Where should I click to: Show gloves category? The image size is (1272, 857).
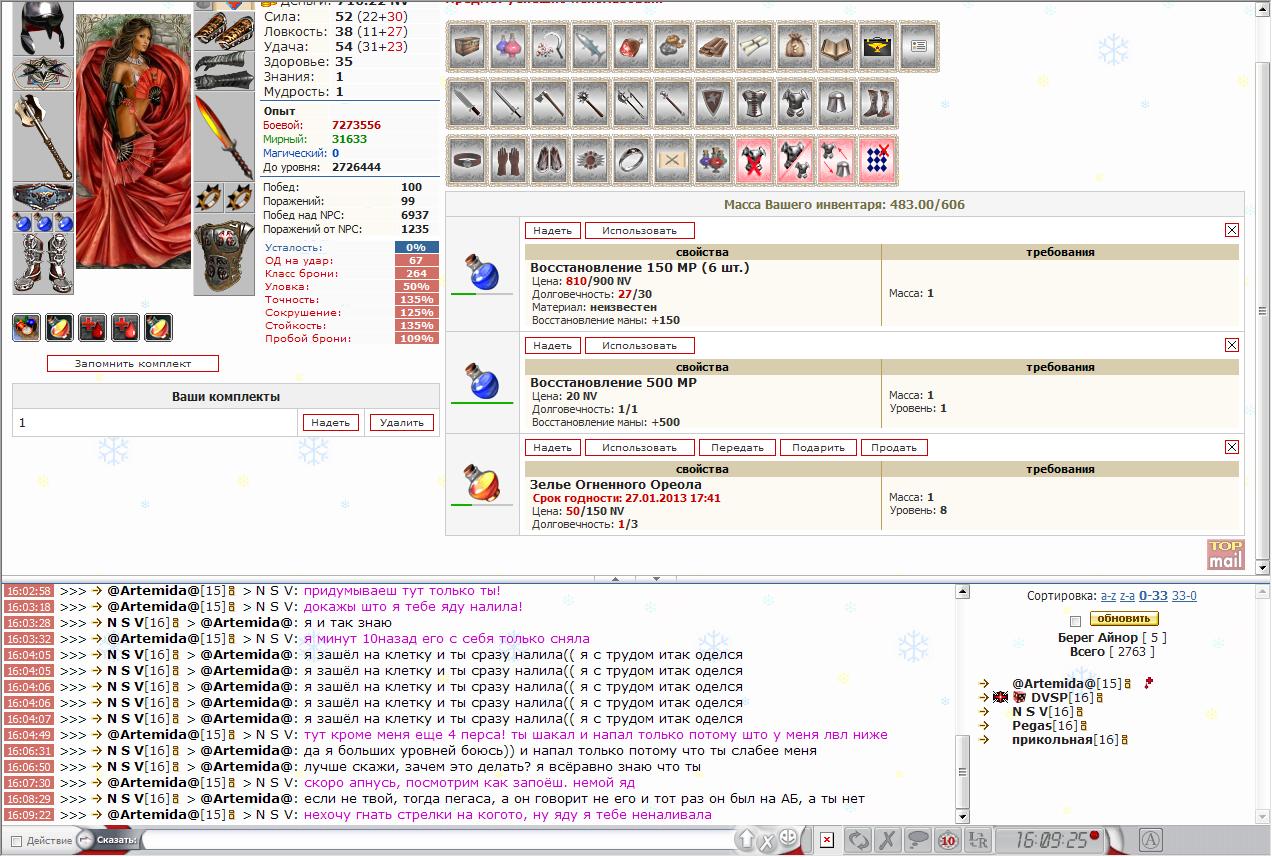pyautogui.click(x=510, y=159)
